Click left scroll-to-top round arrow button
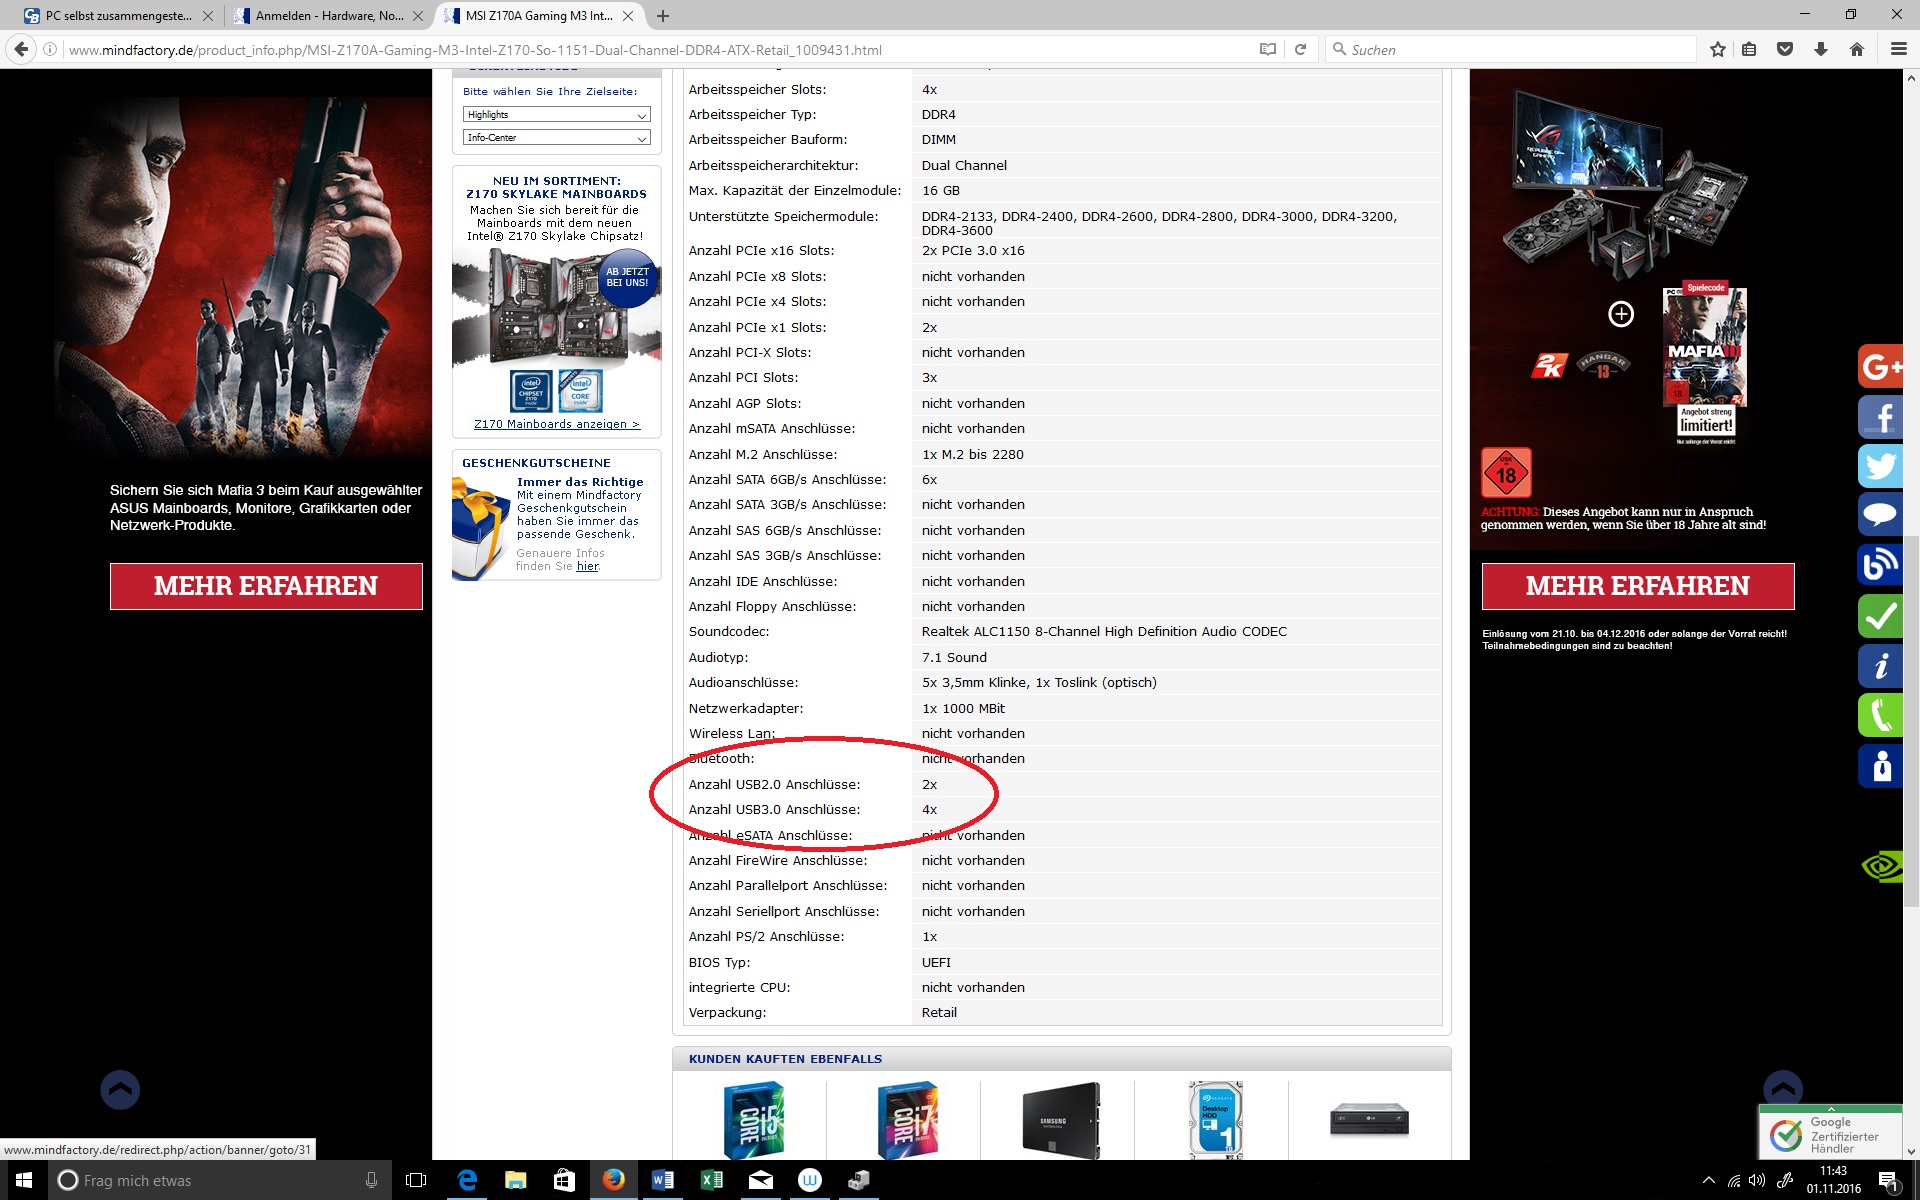The width and height of the screenshot is (1920, 1200). point(120,1090)
